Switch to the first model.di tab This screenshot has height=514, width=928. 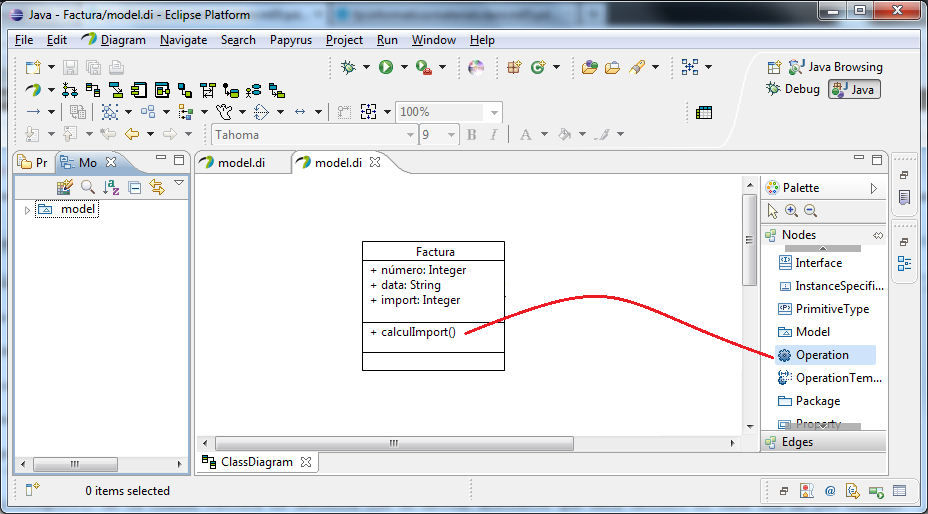click(x=241, y=163)
